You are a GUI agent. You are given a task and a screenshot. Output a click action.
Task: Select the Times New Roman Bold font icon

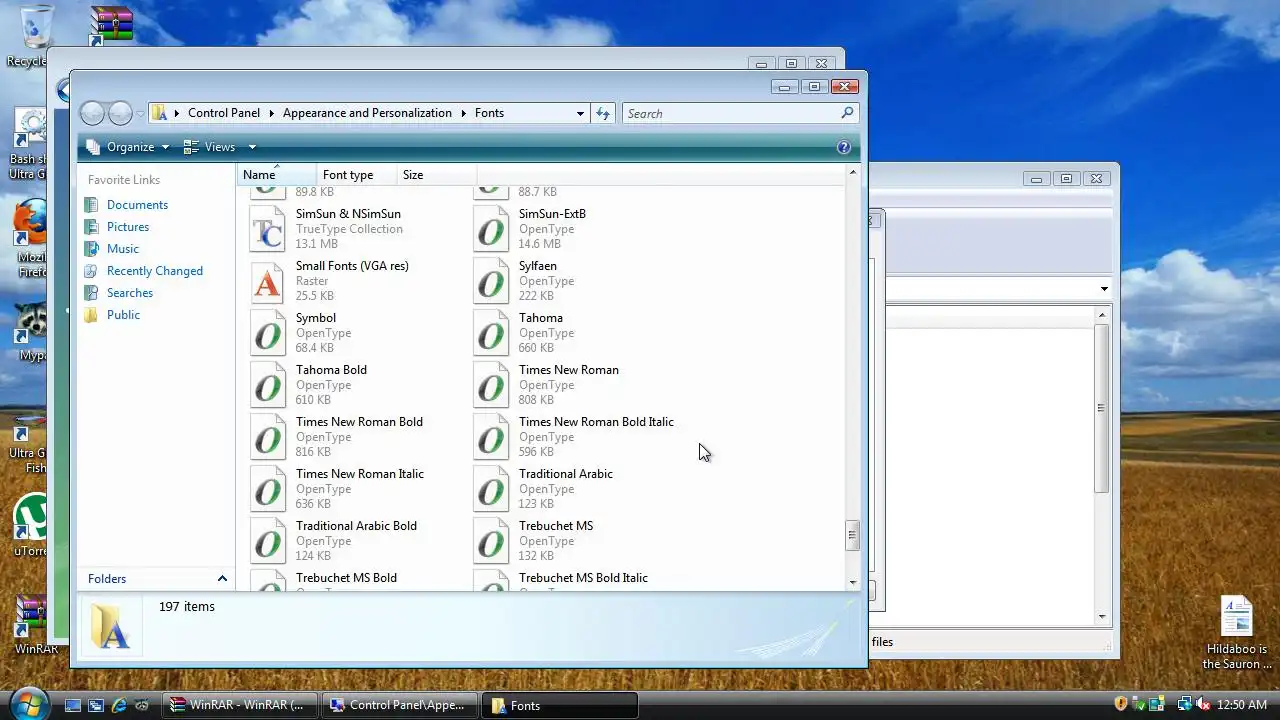268,437
